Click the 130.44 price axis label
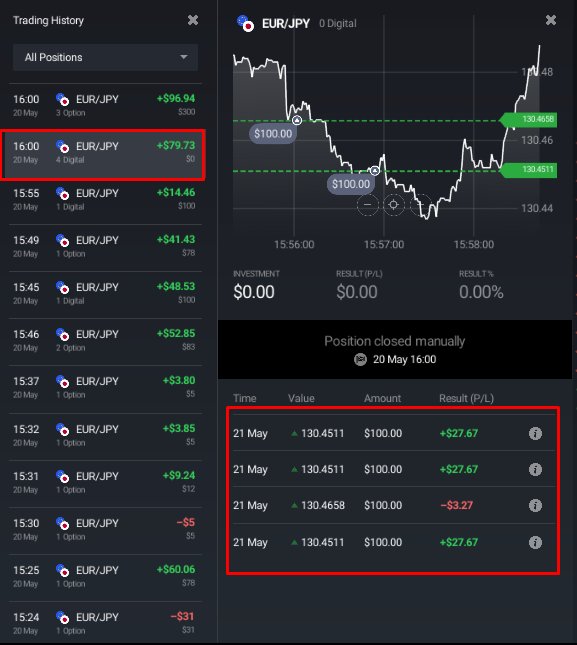Screen dimensions: 577x645 point(537,209)
